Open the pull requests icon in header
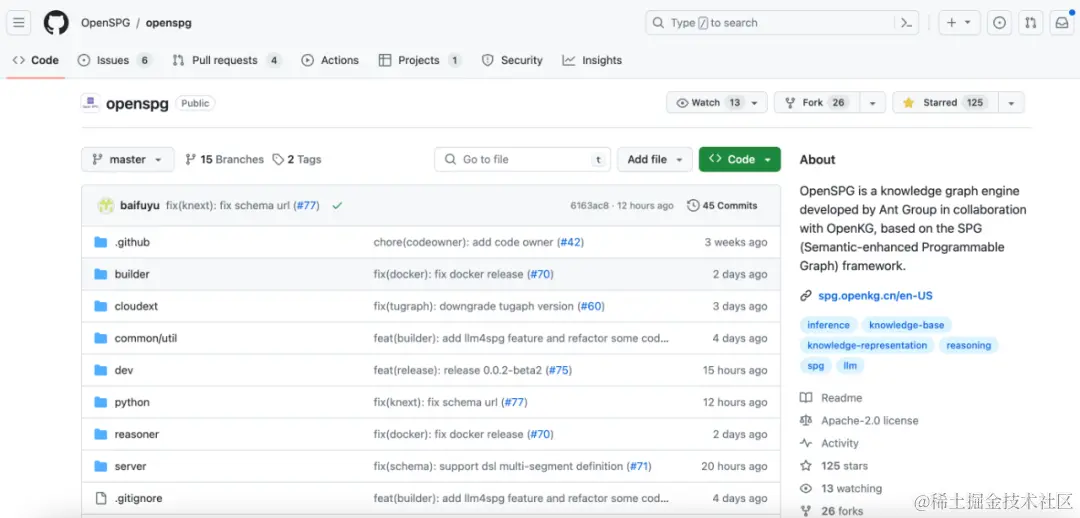The width and height of the screenshot is (1080, 518). point(1031,22)
